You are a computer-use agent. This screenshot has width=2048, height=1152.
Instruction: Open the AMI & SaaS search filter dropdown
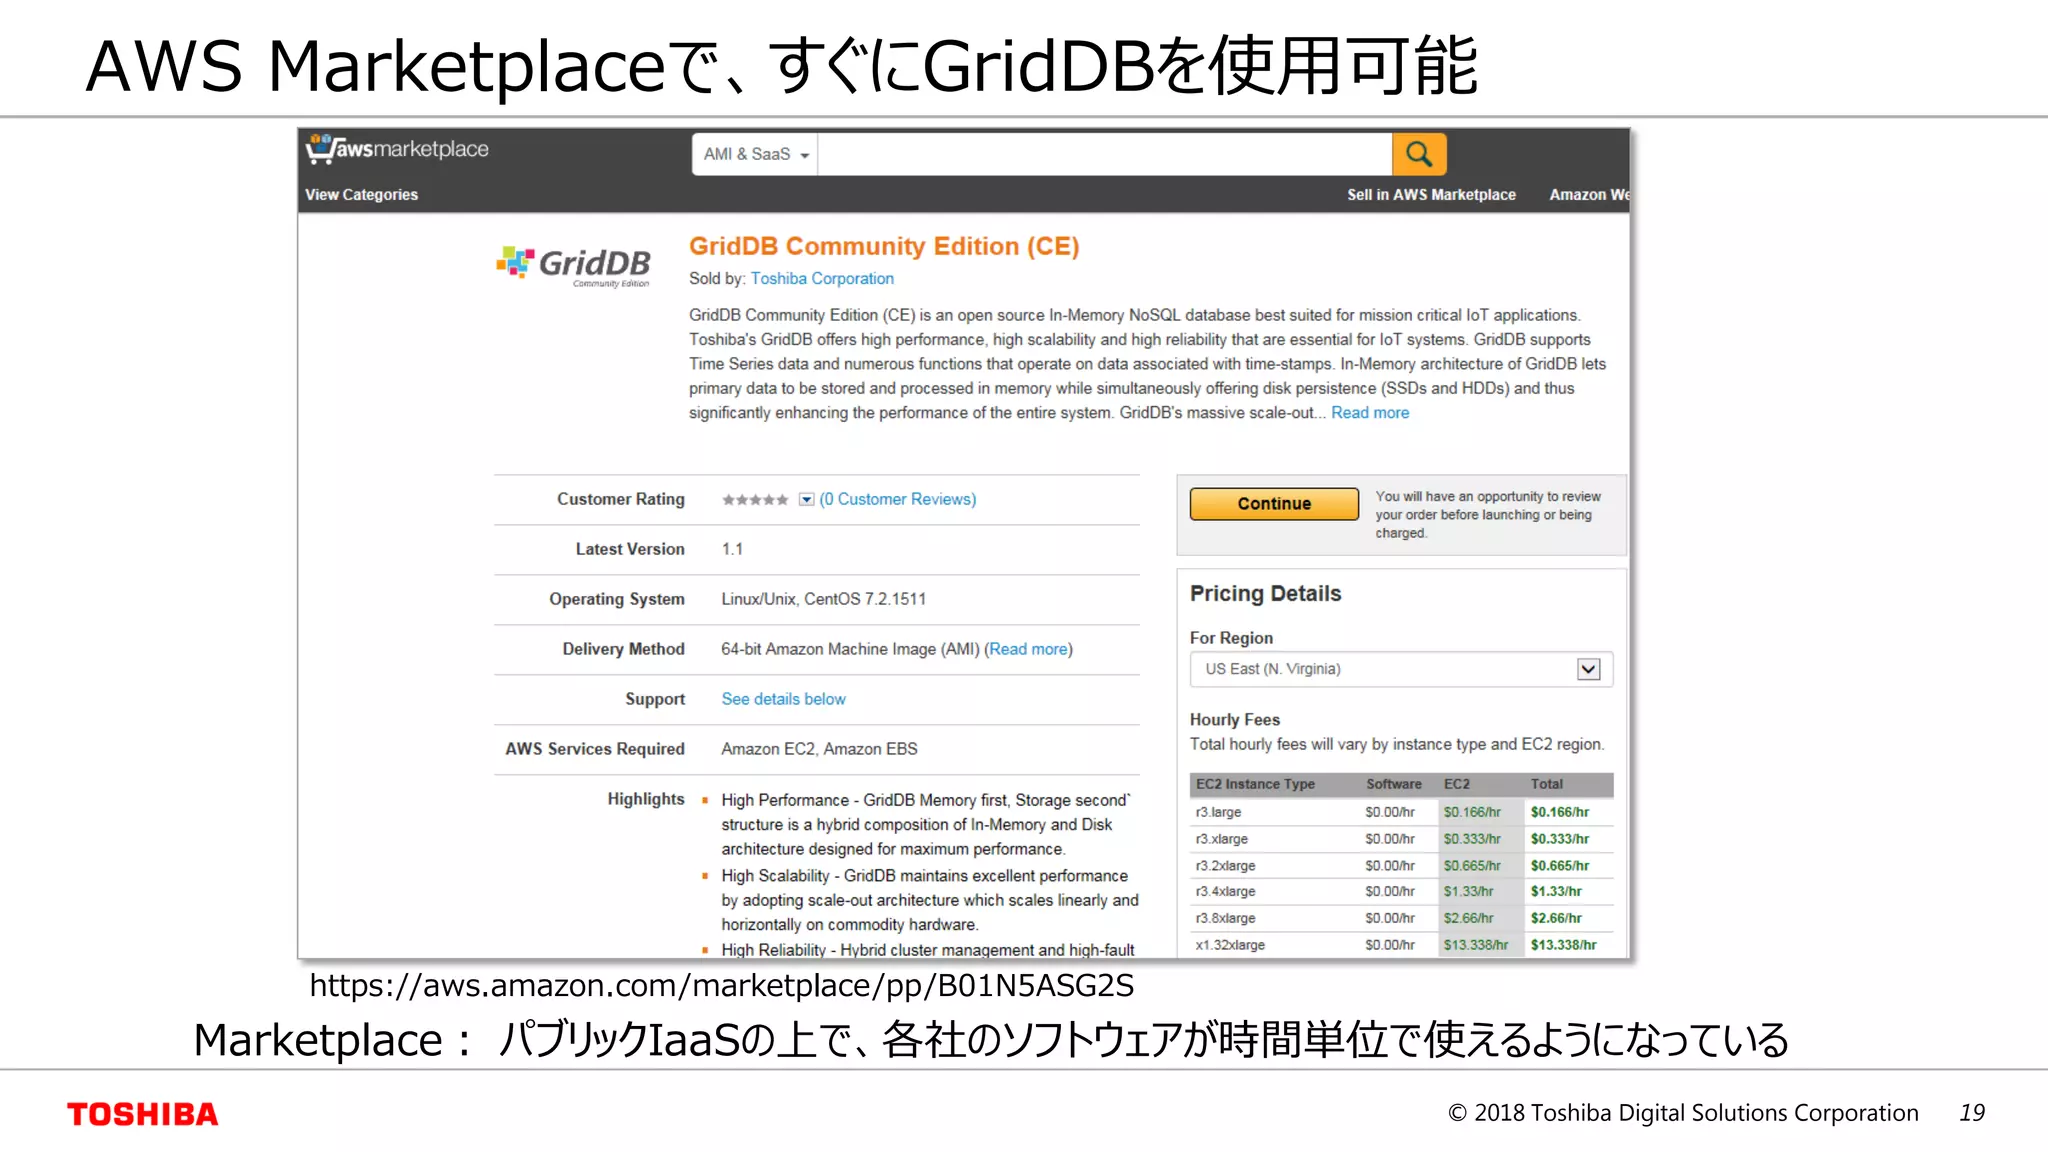(x=755, y=154)
